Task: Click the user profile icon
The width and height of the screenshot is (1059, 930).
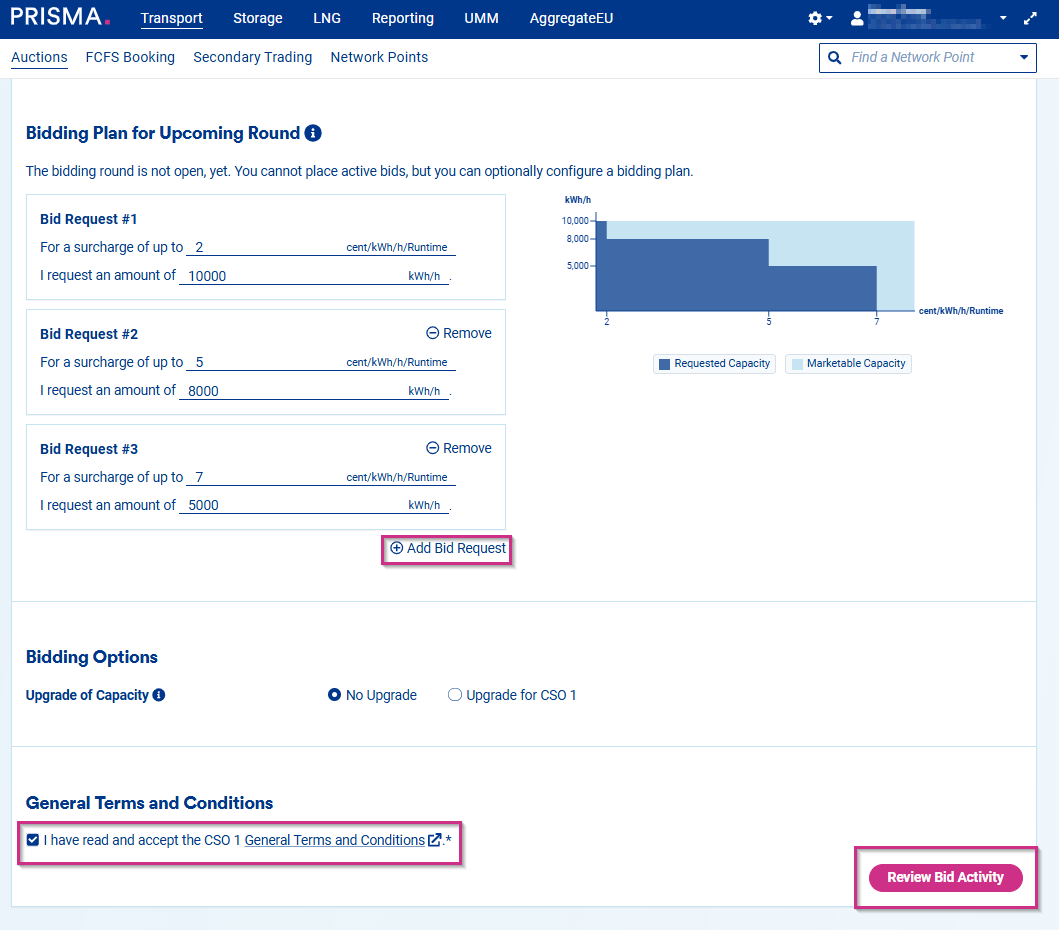Action: (857, 19)
